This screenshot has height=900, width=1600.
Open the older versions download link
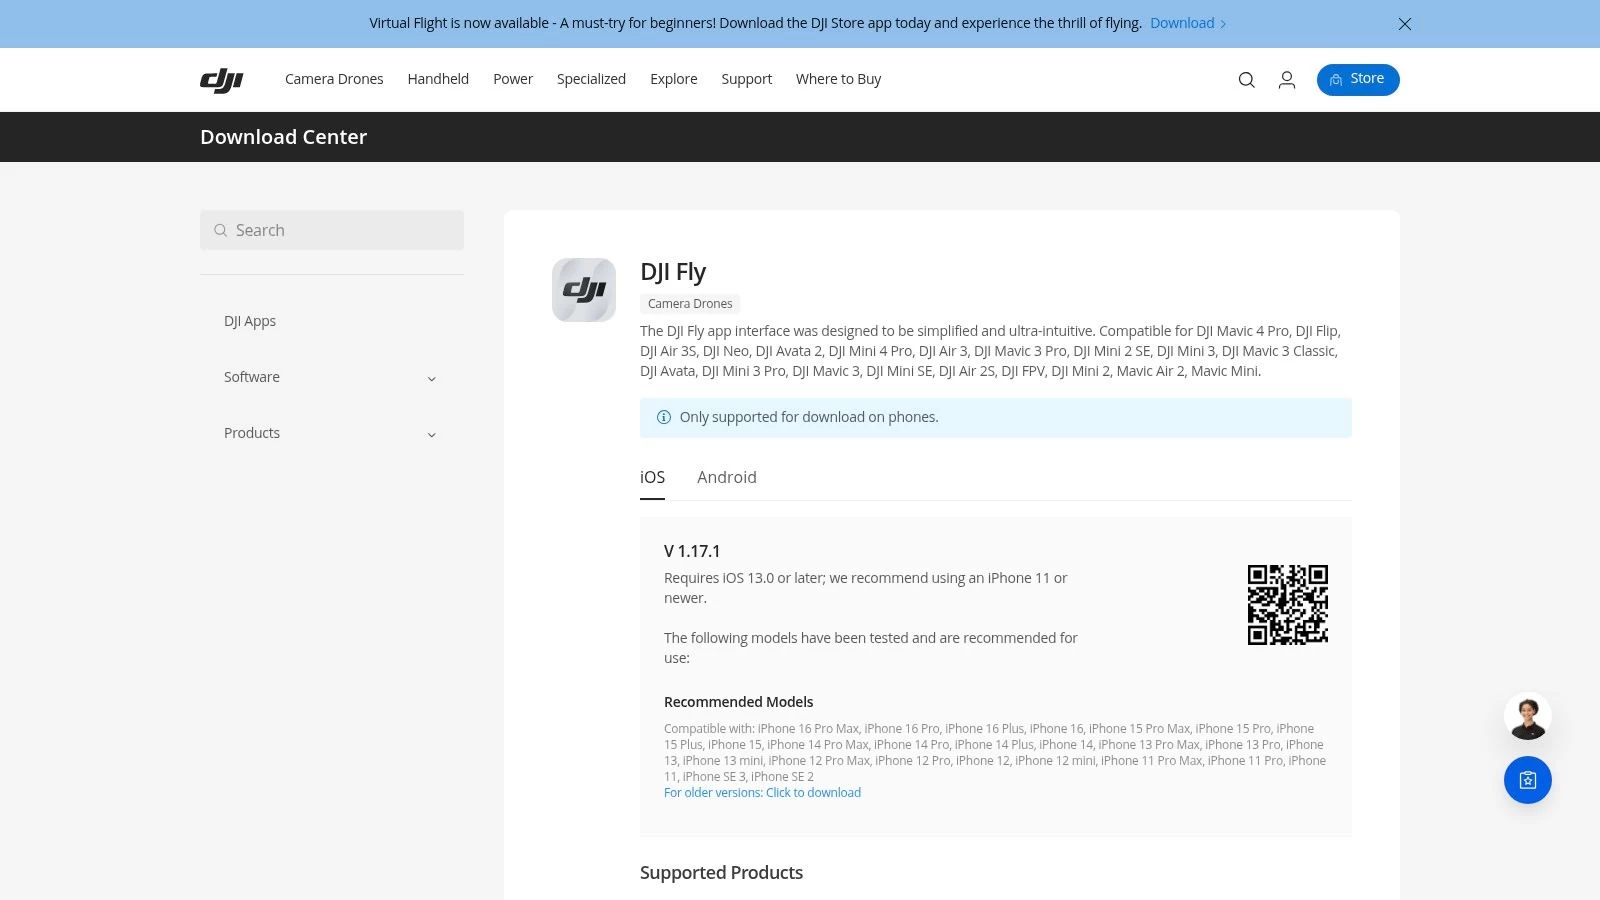(762, 793)
